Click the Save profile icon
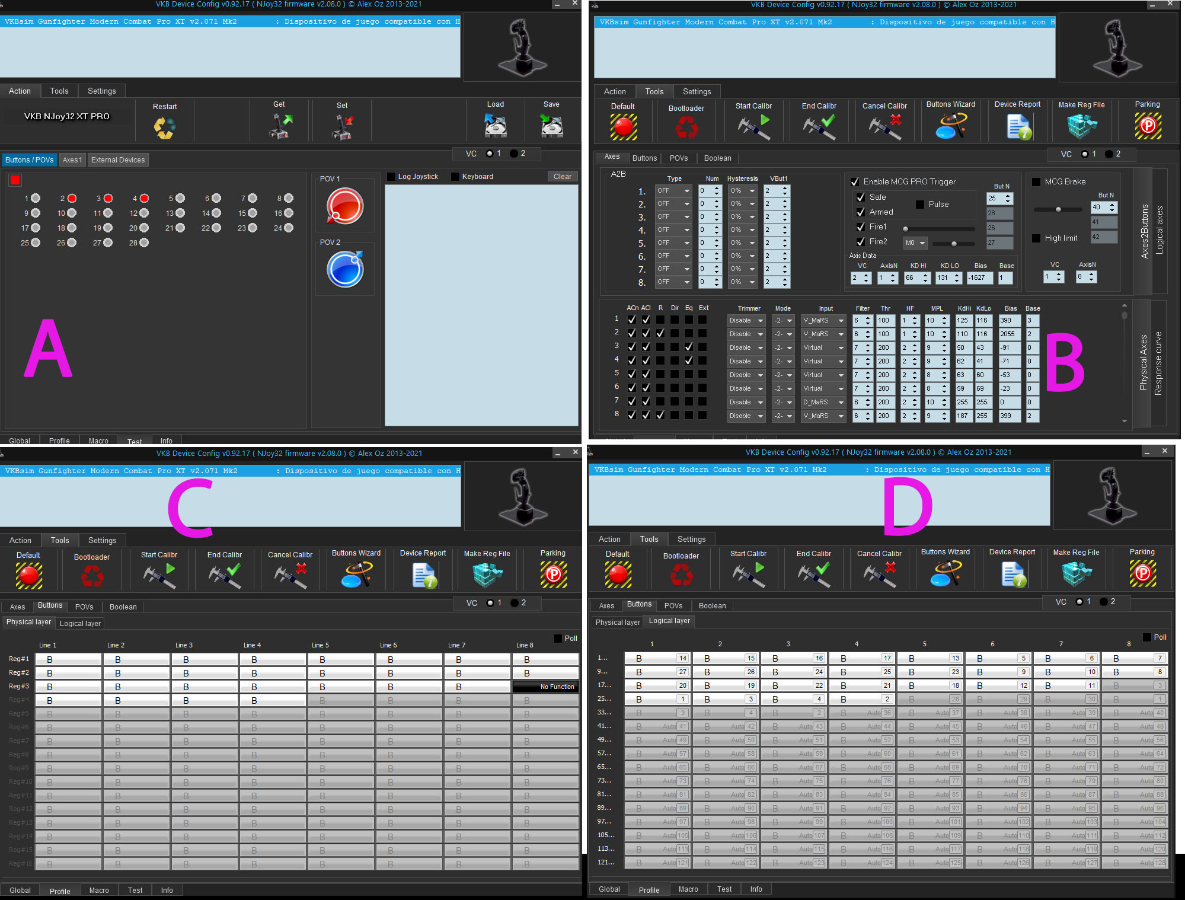 tap(551, 125)
